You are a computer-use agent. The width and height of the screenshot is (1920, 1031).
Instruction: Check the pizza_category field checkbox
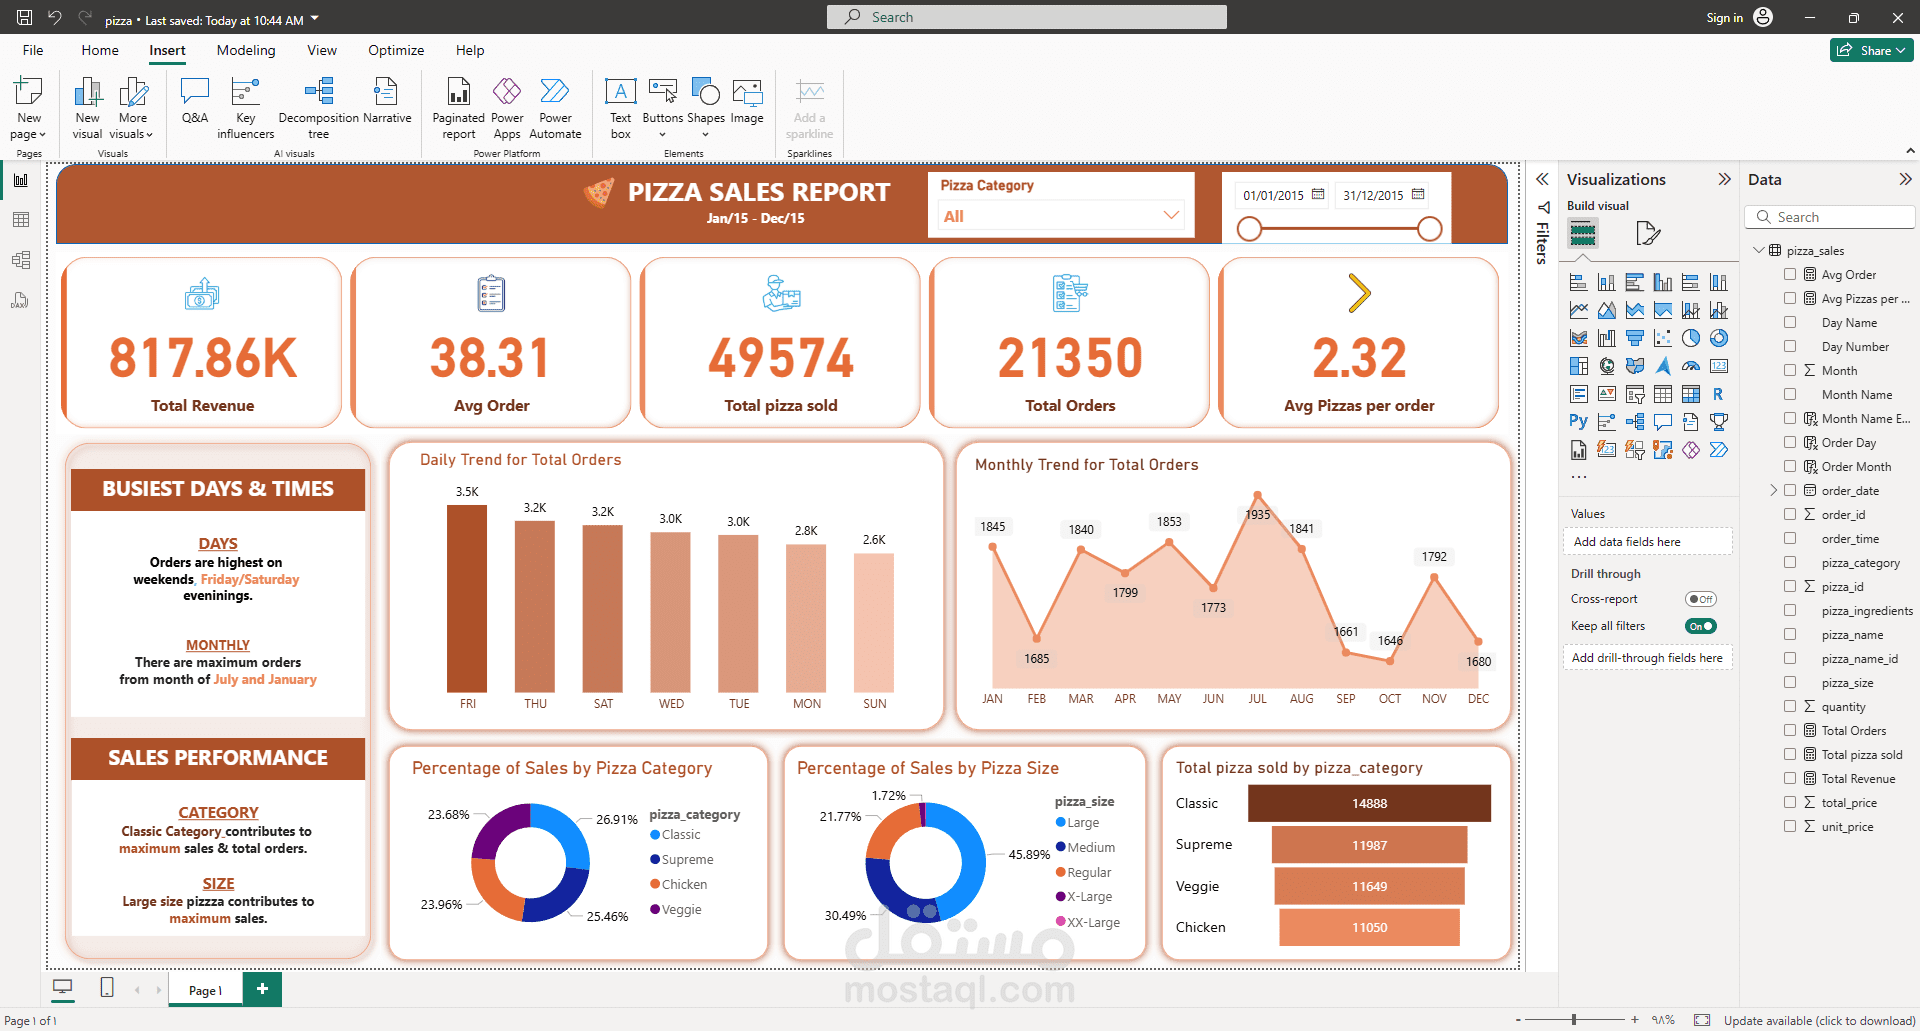click(x=1790, y=562)
